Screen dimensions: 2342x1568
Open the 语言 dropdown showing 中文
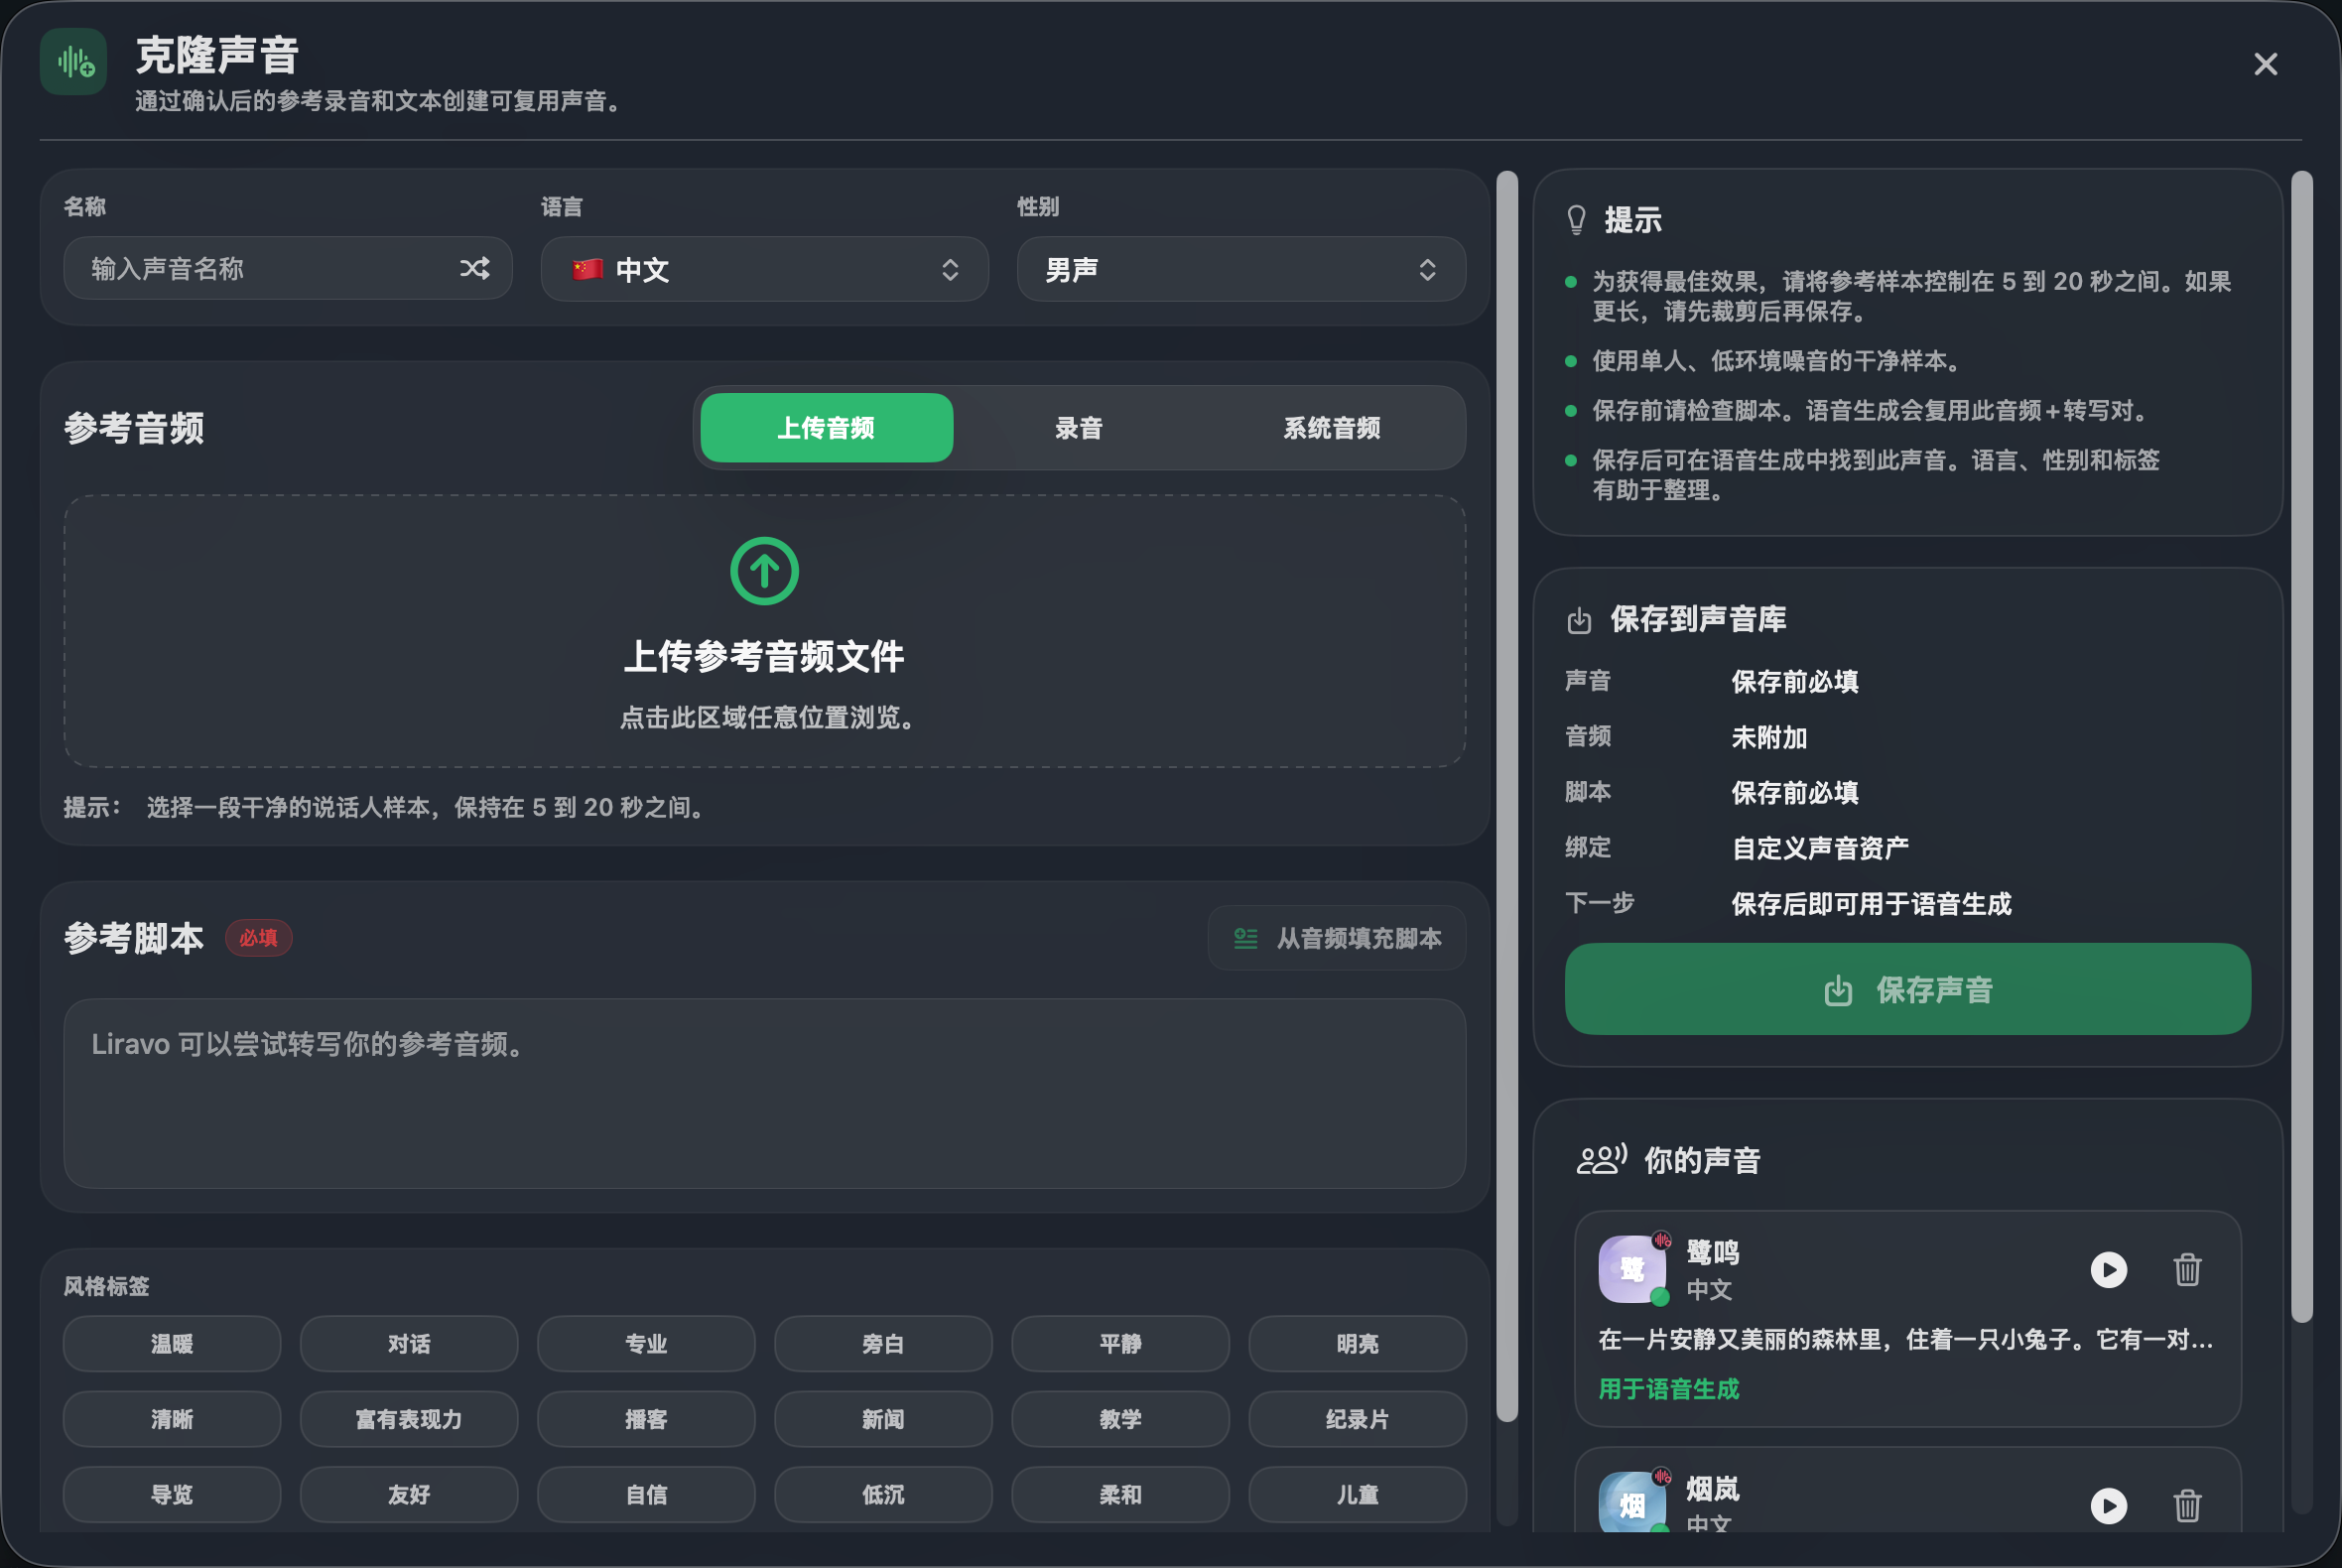pos(764,269)
